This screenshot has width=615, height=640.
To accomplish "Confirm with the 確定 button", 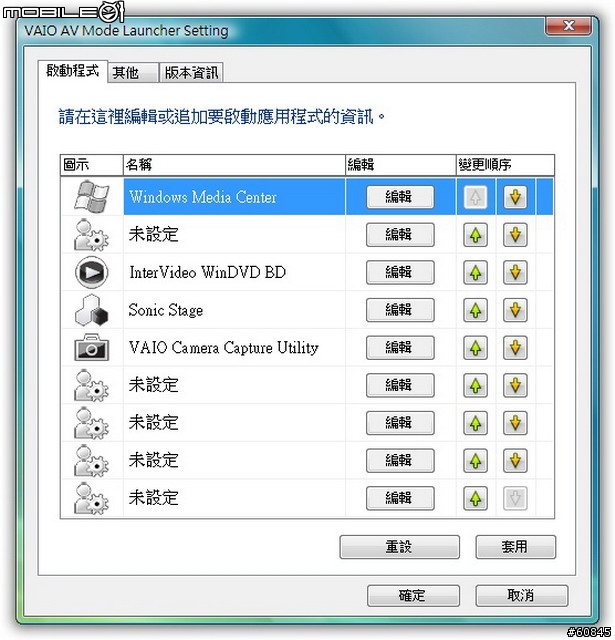I will (x=413, y=596).
